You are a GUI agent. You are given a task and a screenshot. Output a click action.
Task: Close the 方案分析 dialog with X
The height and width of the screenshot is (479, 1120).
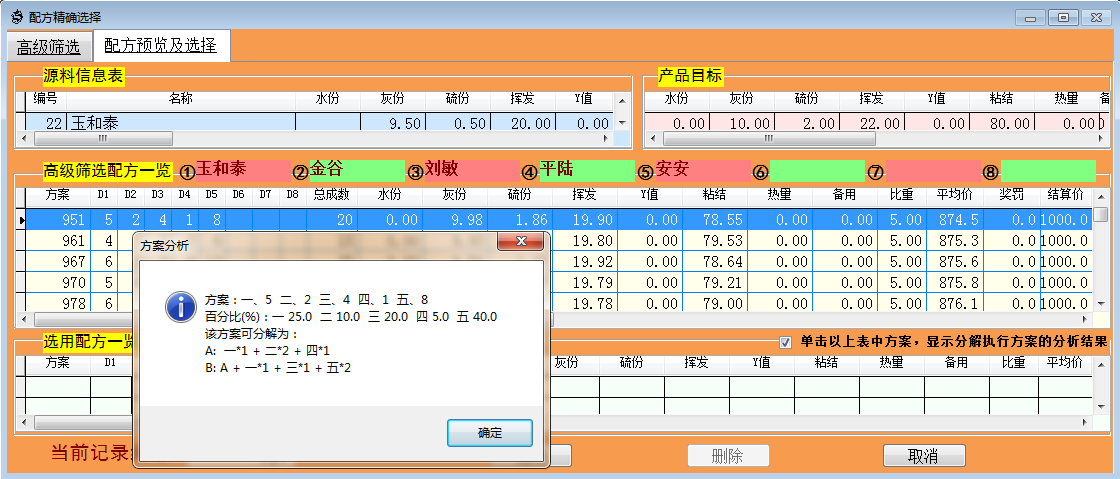point(521,241)
